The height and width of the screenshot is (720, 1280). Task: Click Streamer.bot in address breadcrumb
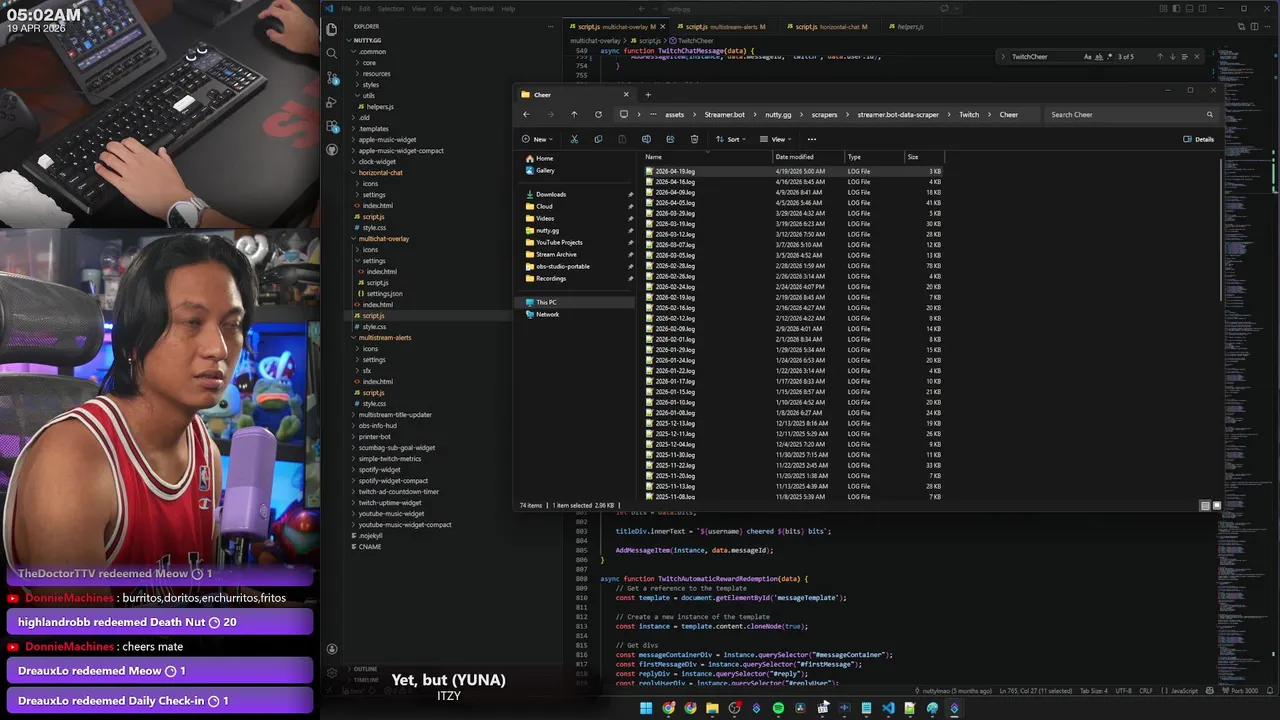pos(725,114)
